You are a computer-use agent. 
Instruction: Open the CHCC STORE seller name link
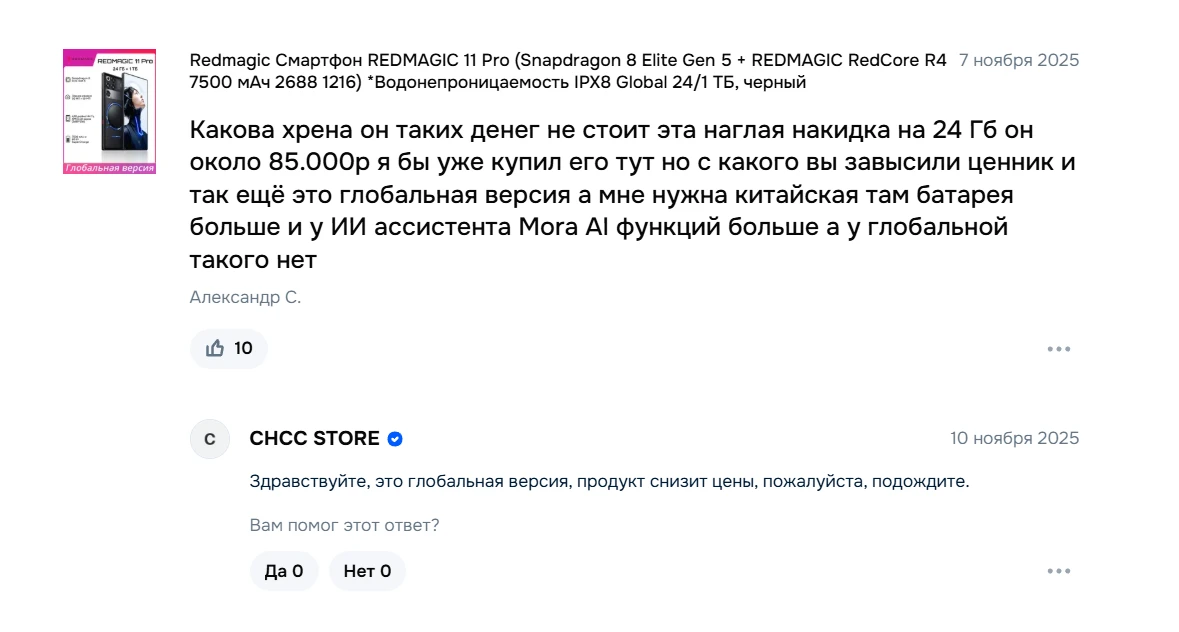[314, 439]
